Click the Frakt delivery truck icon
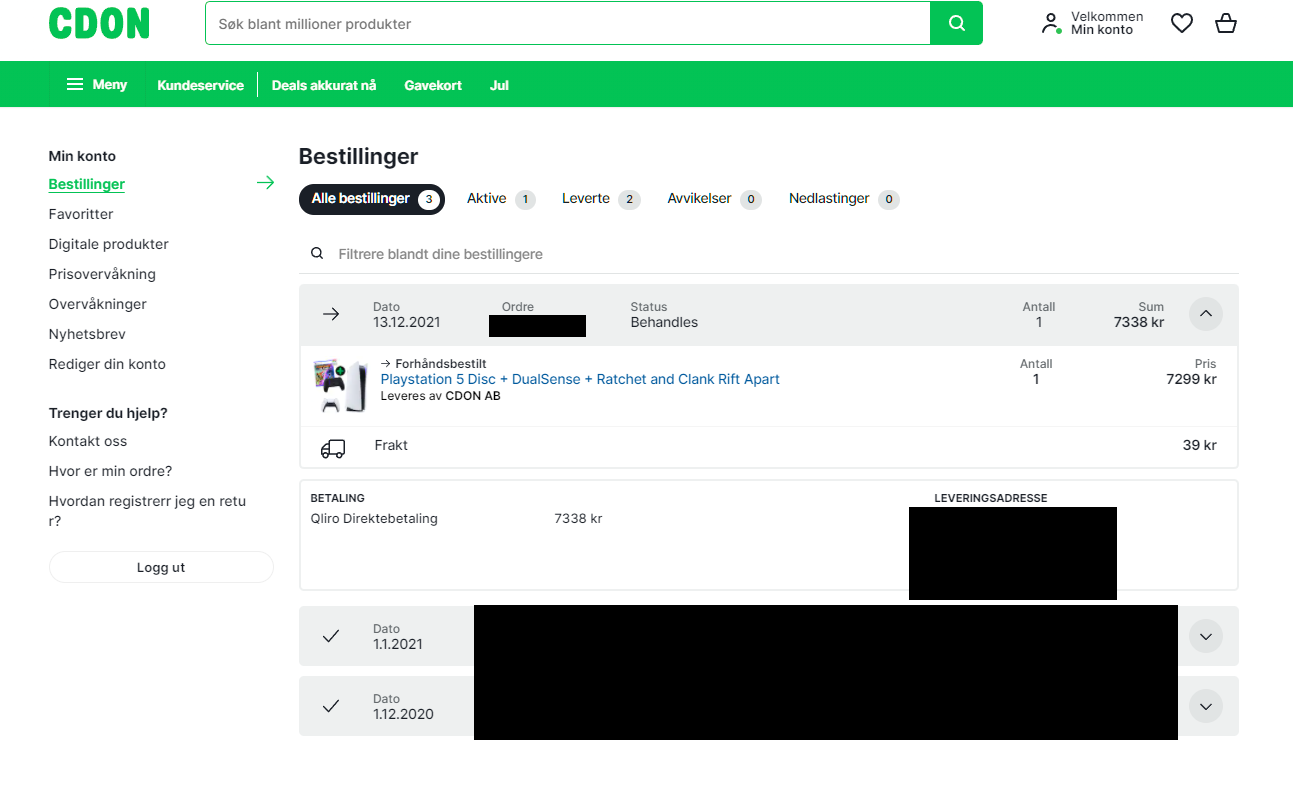Image resolution: width=1293 pixels, height=785 pixels. click(x=333, y=449)
